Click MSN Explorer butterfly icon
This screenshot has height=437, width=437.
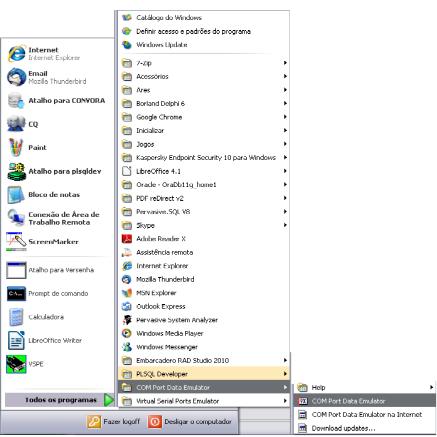point(127,293)
